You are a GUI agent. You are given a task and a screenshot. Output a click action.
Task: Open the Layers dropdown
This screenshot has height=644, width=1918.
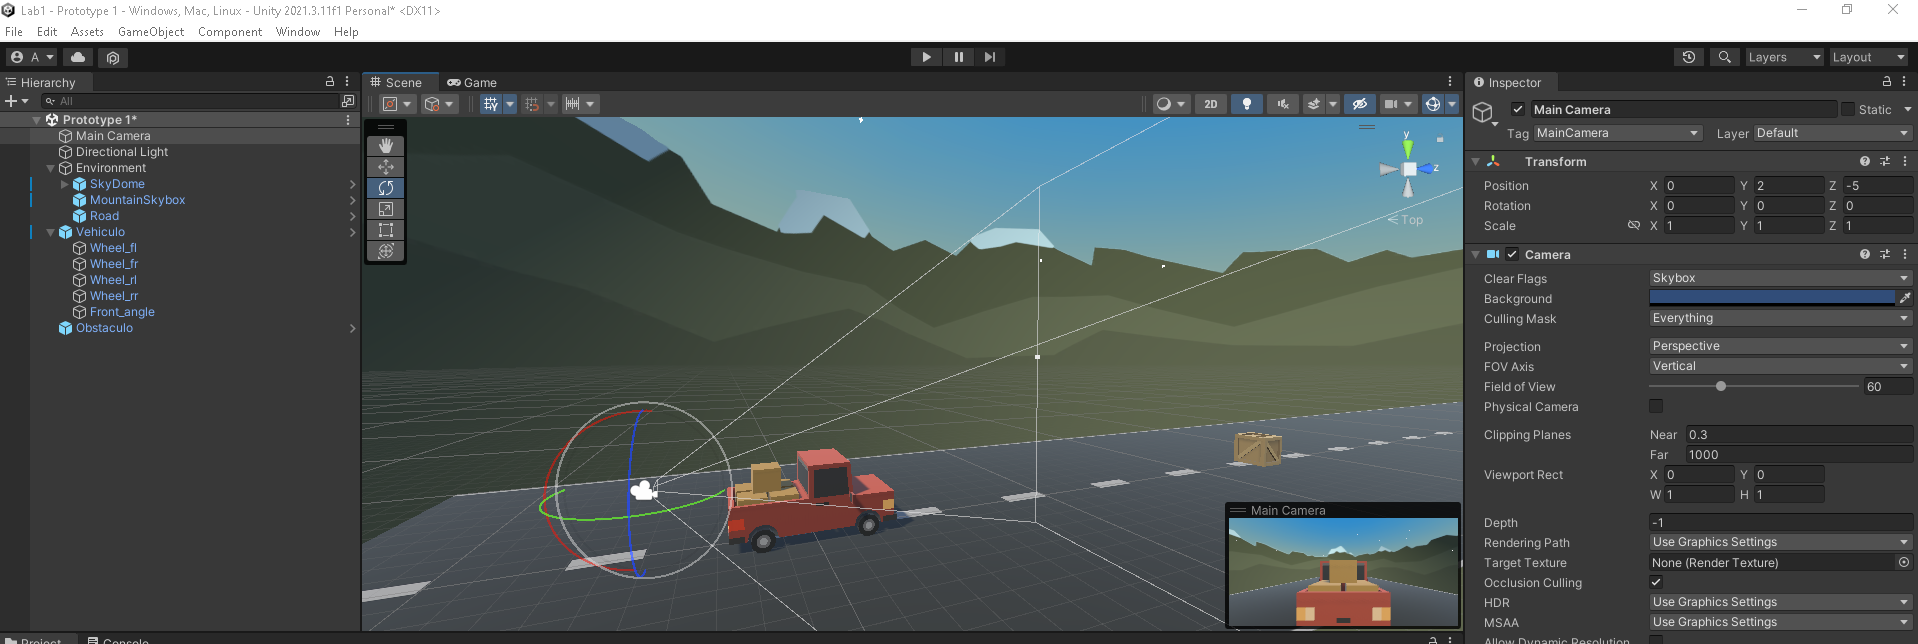click(x=1784, y=57)
